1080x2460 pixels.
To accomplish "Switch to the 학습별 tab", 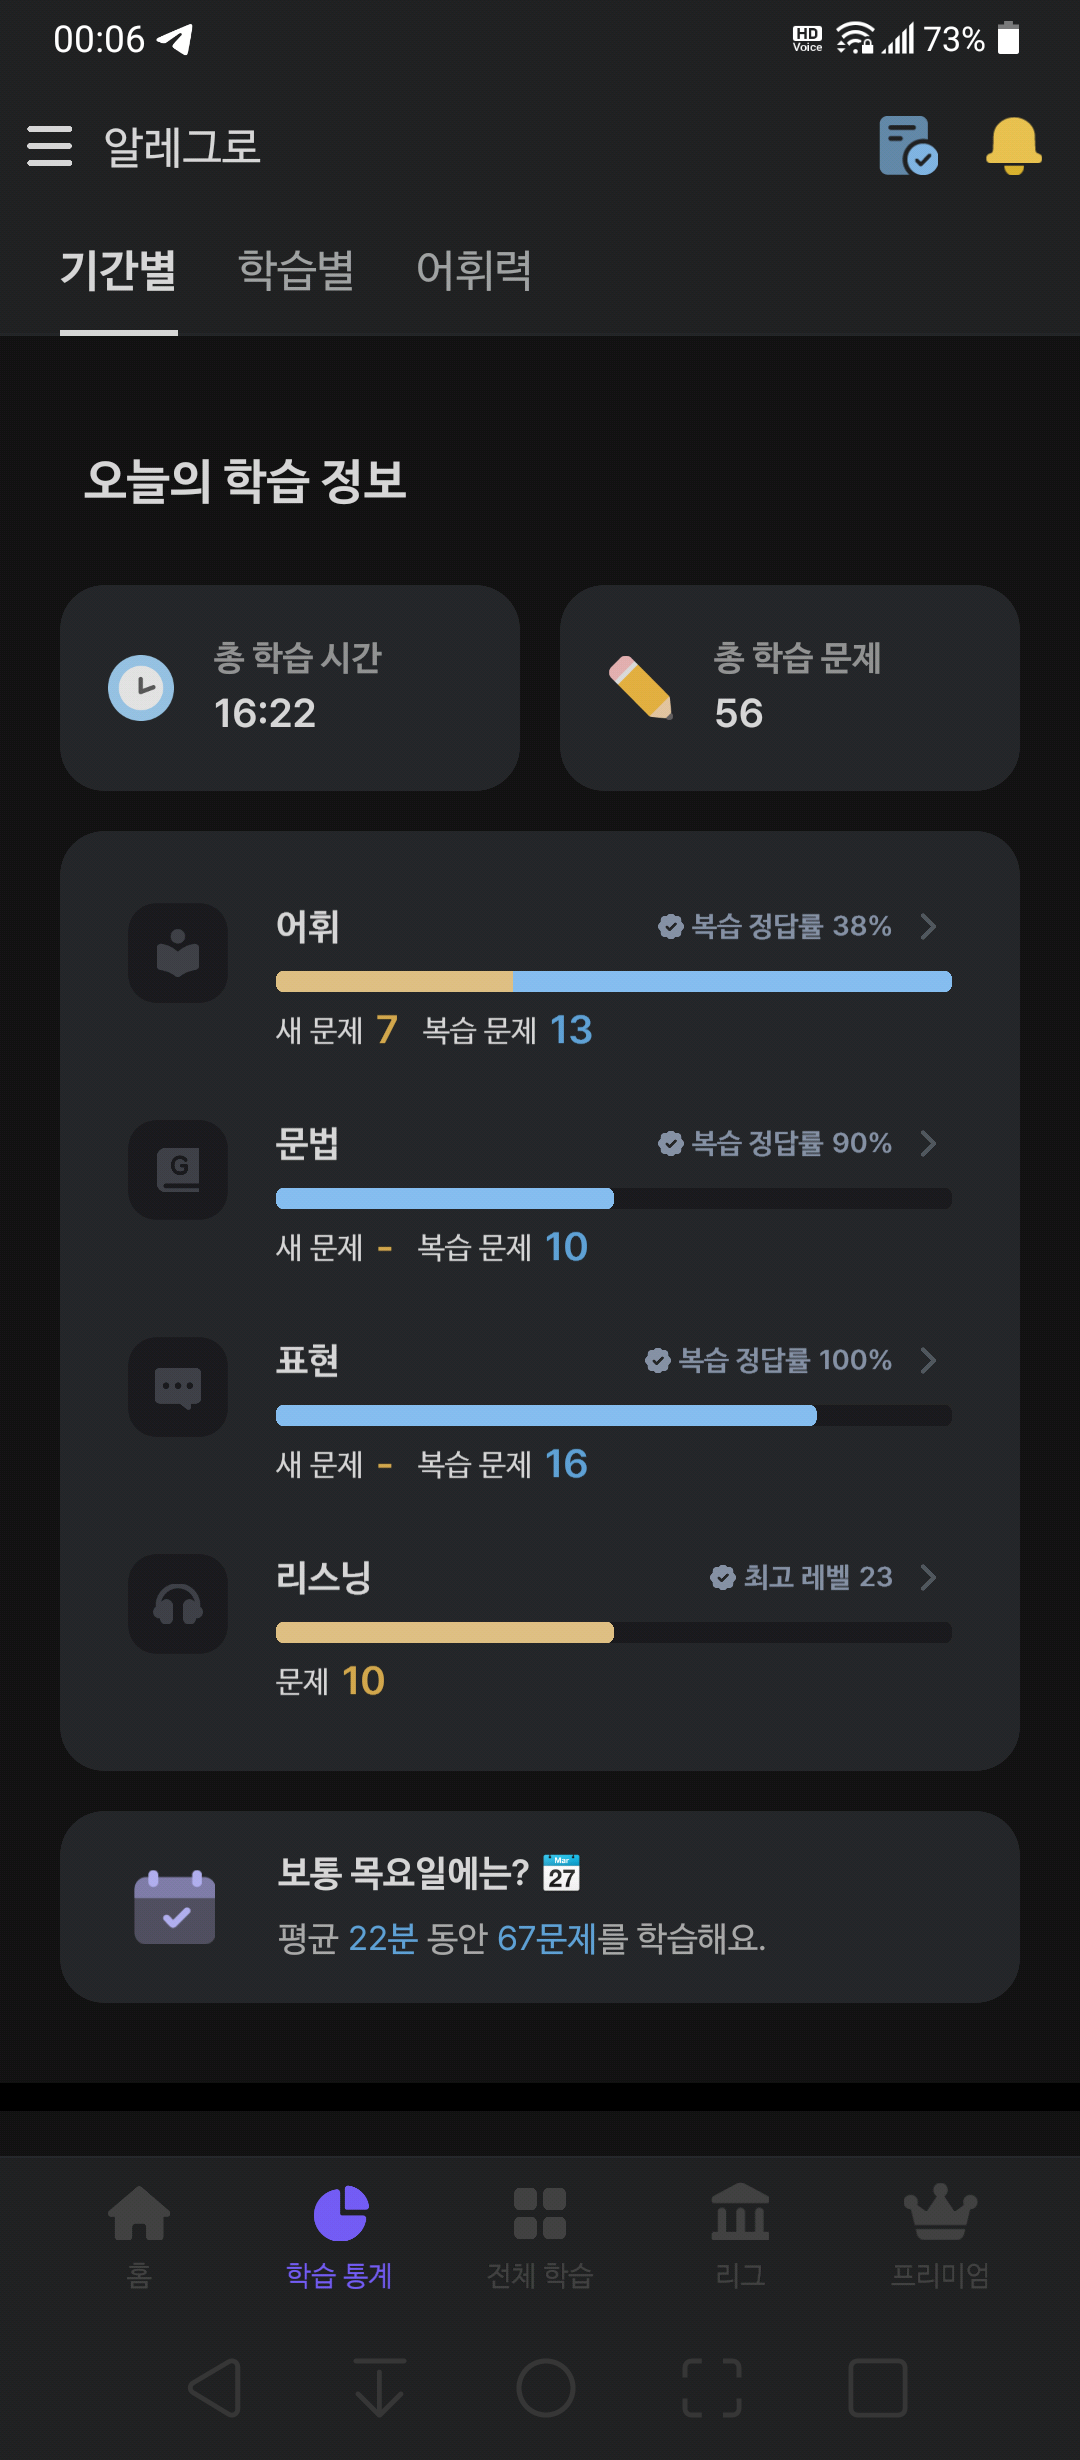I will 296,270.
